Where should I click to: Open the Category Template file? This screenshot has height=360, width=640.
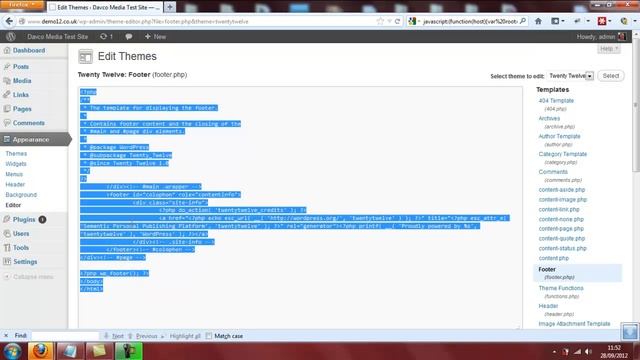coord(562,154)
